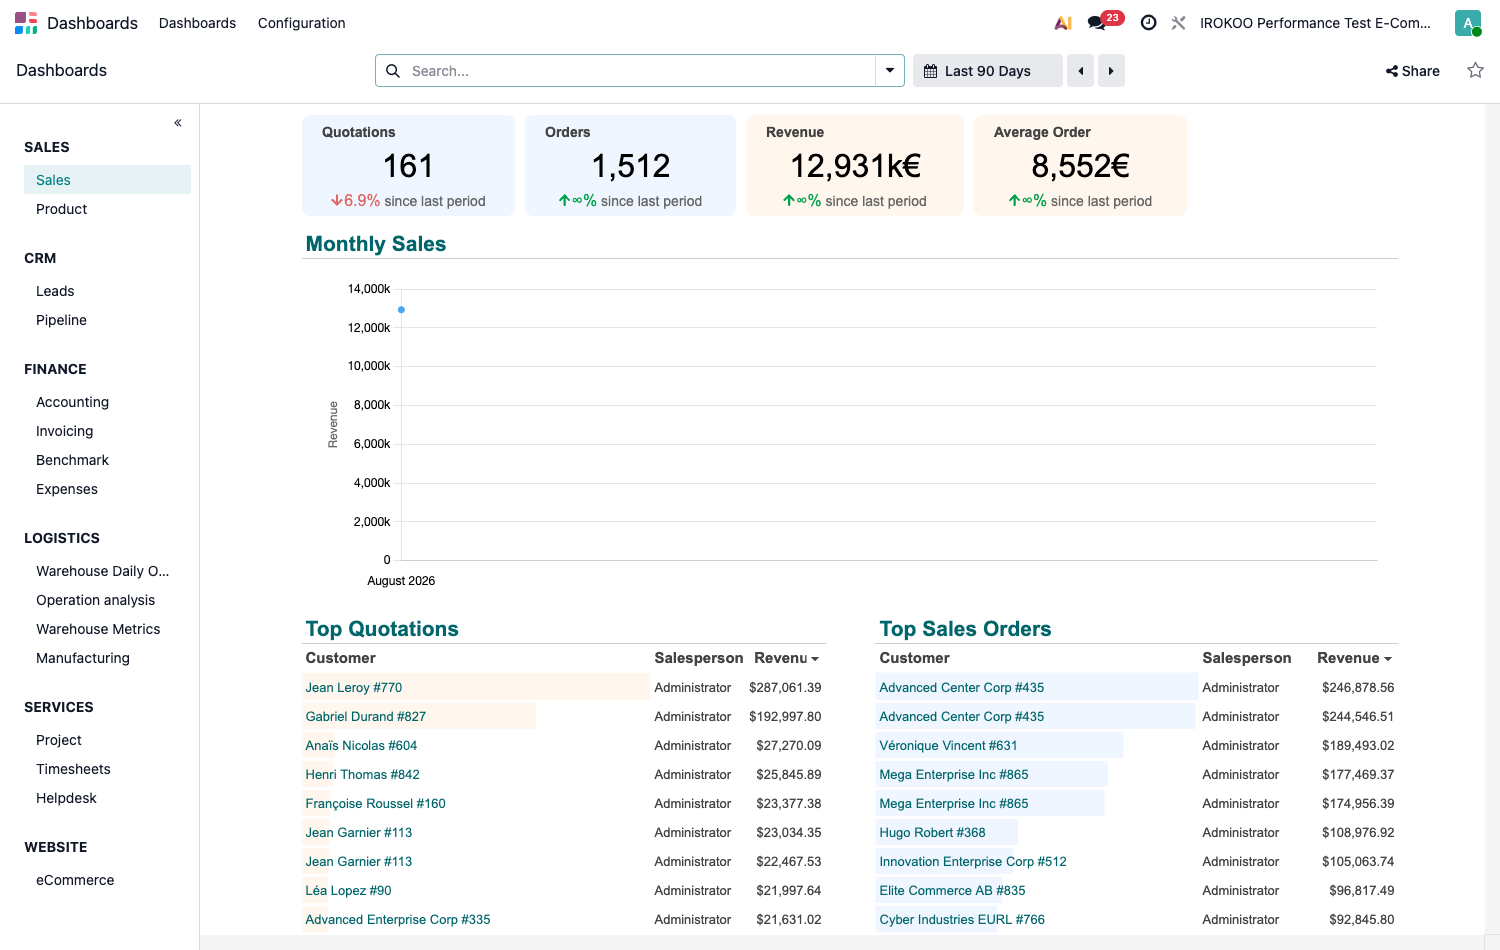
Task: Open the debug tools wrench icon
Action: [1179, 23]
